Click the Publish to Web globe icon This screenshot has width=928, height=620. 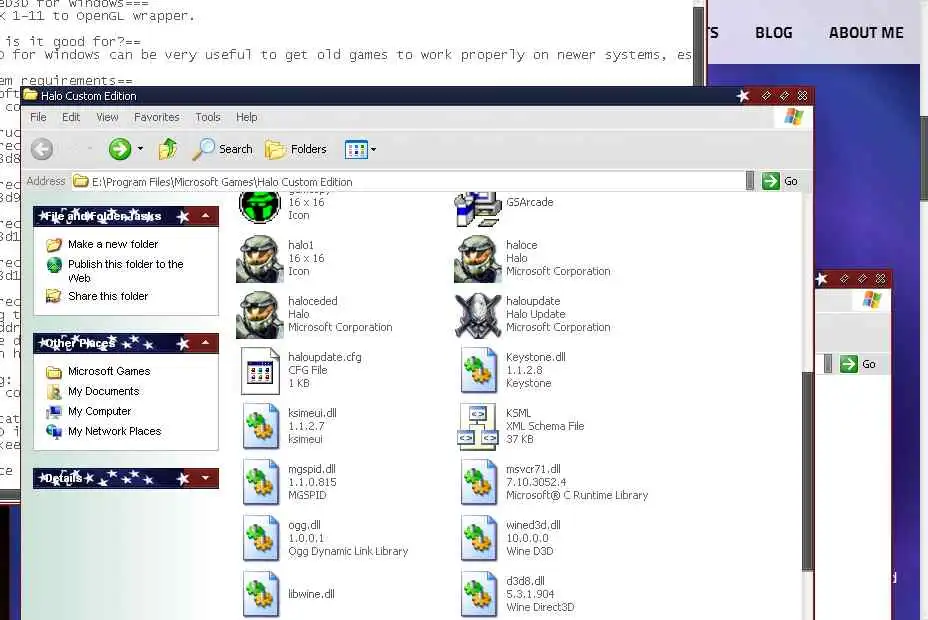pos(54,264)
